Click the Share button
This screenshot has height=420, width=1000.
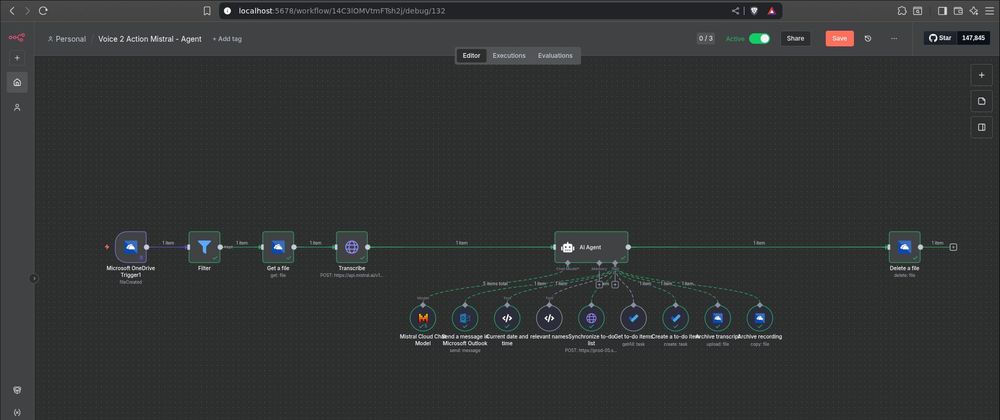pos(795,38)
